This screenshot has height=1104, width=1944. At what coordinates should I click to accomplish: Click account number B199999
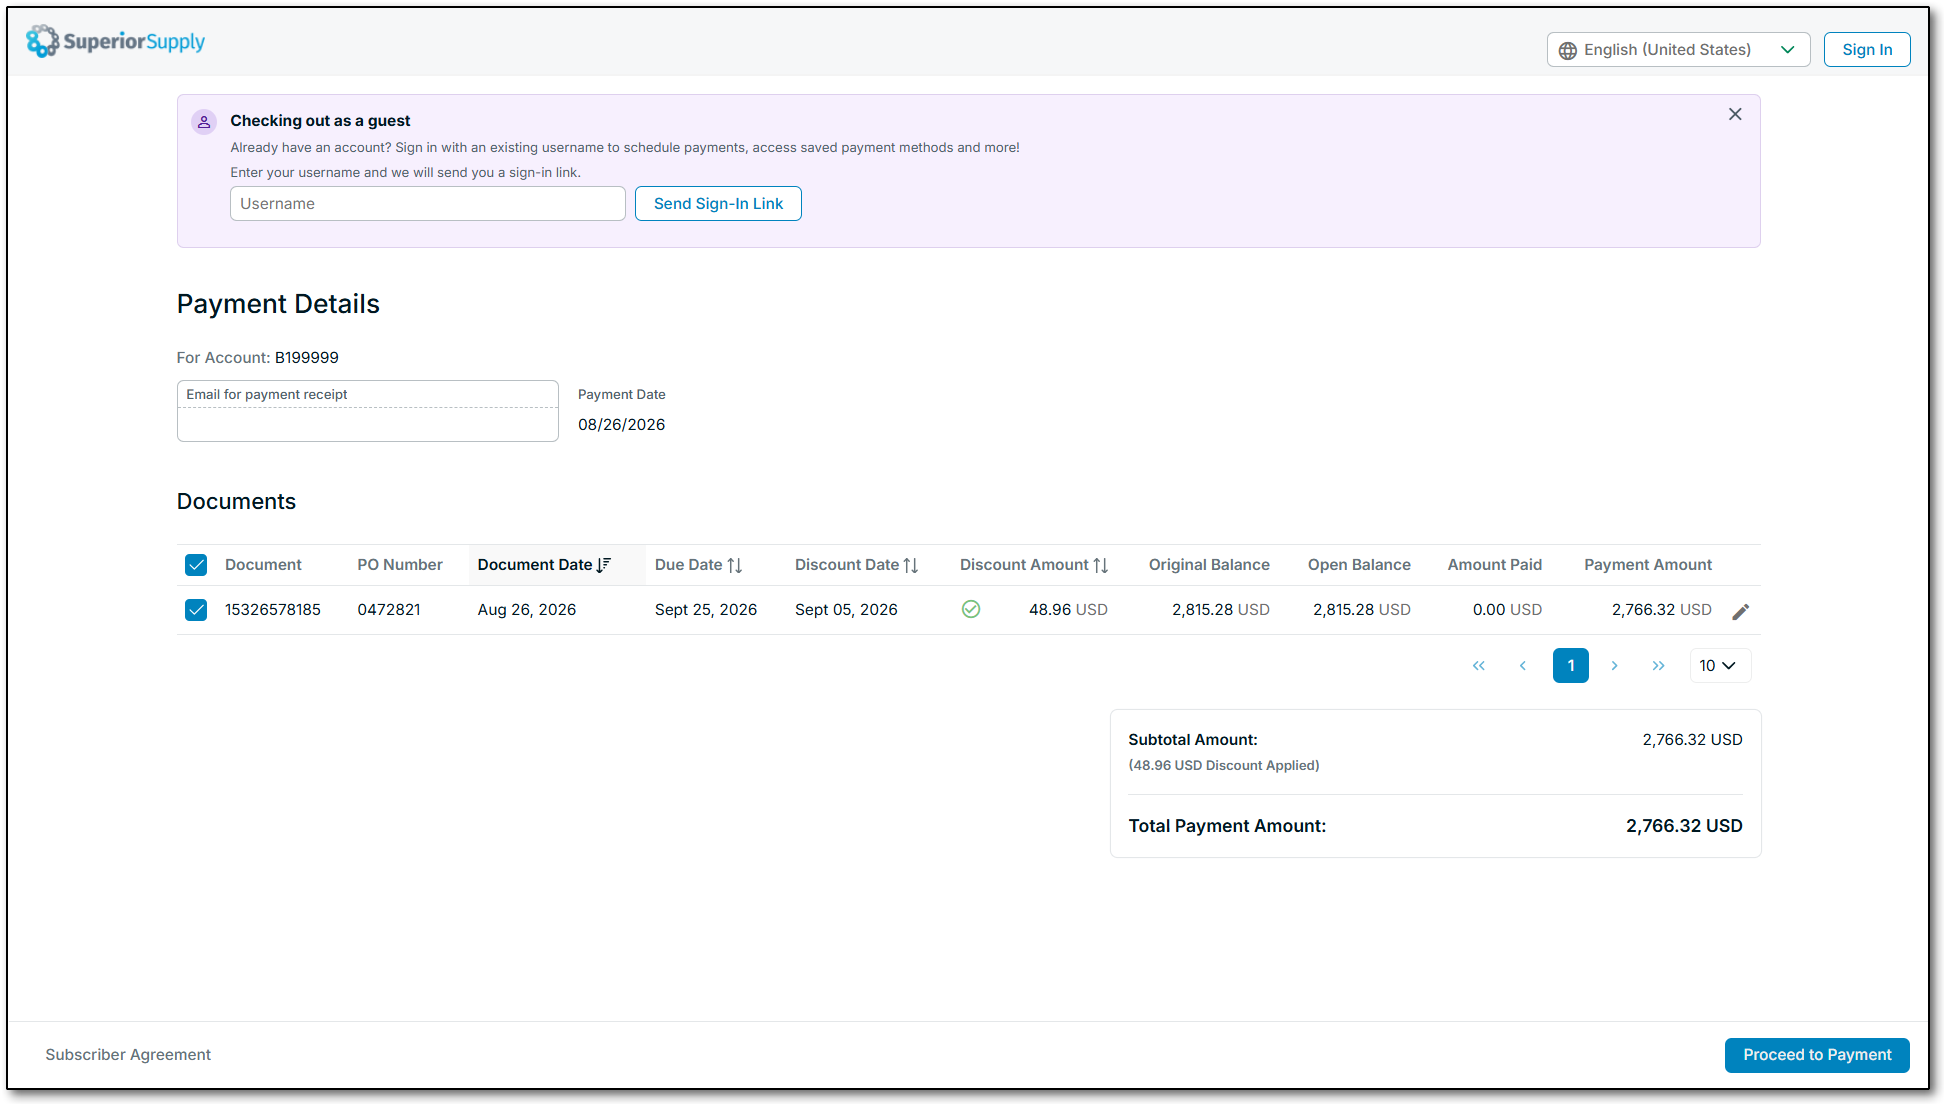click(307, 358)
